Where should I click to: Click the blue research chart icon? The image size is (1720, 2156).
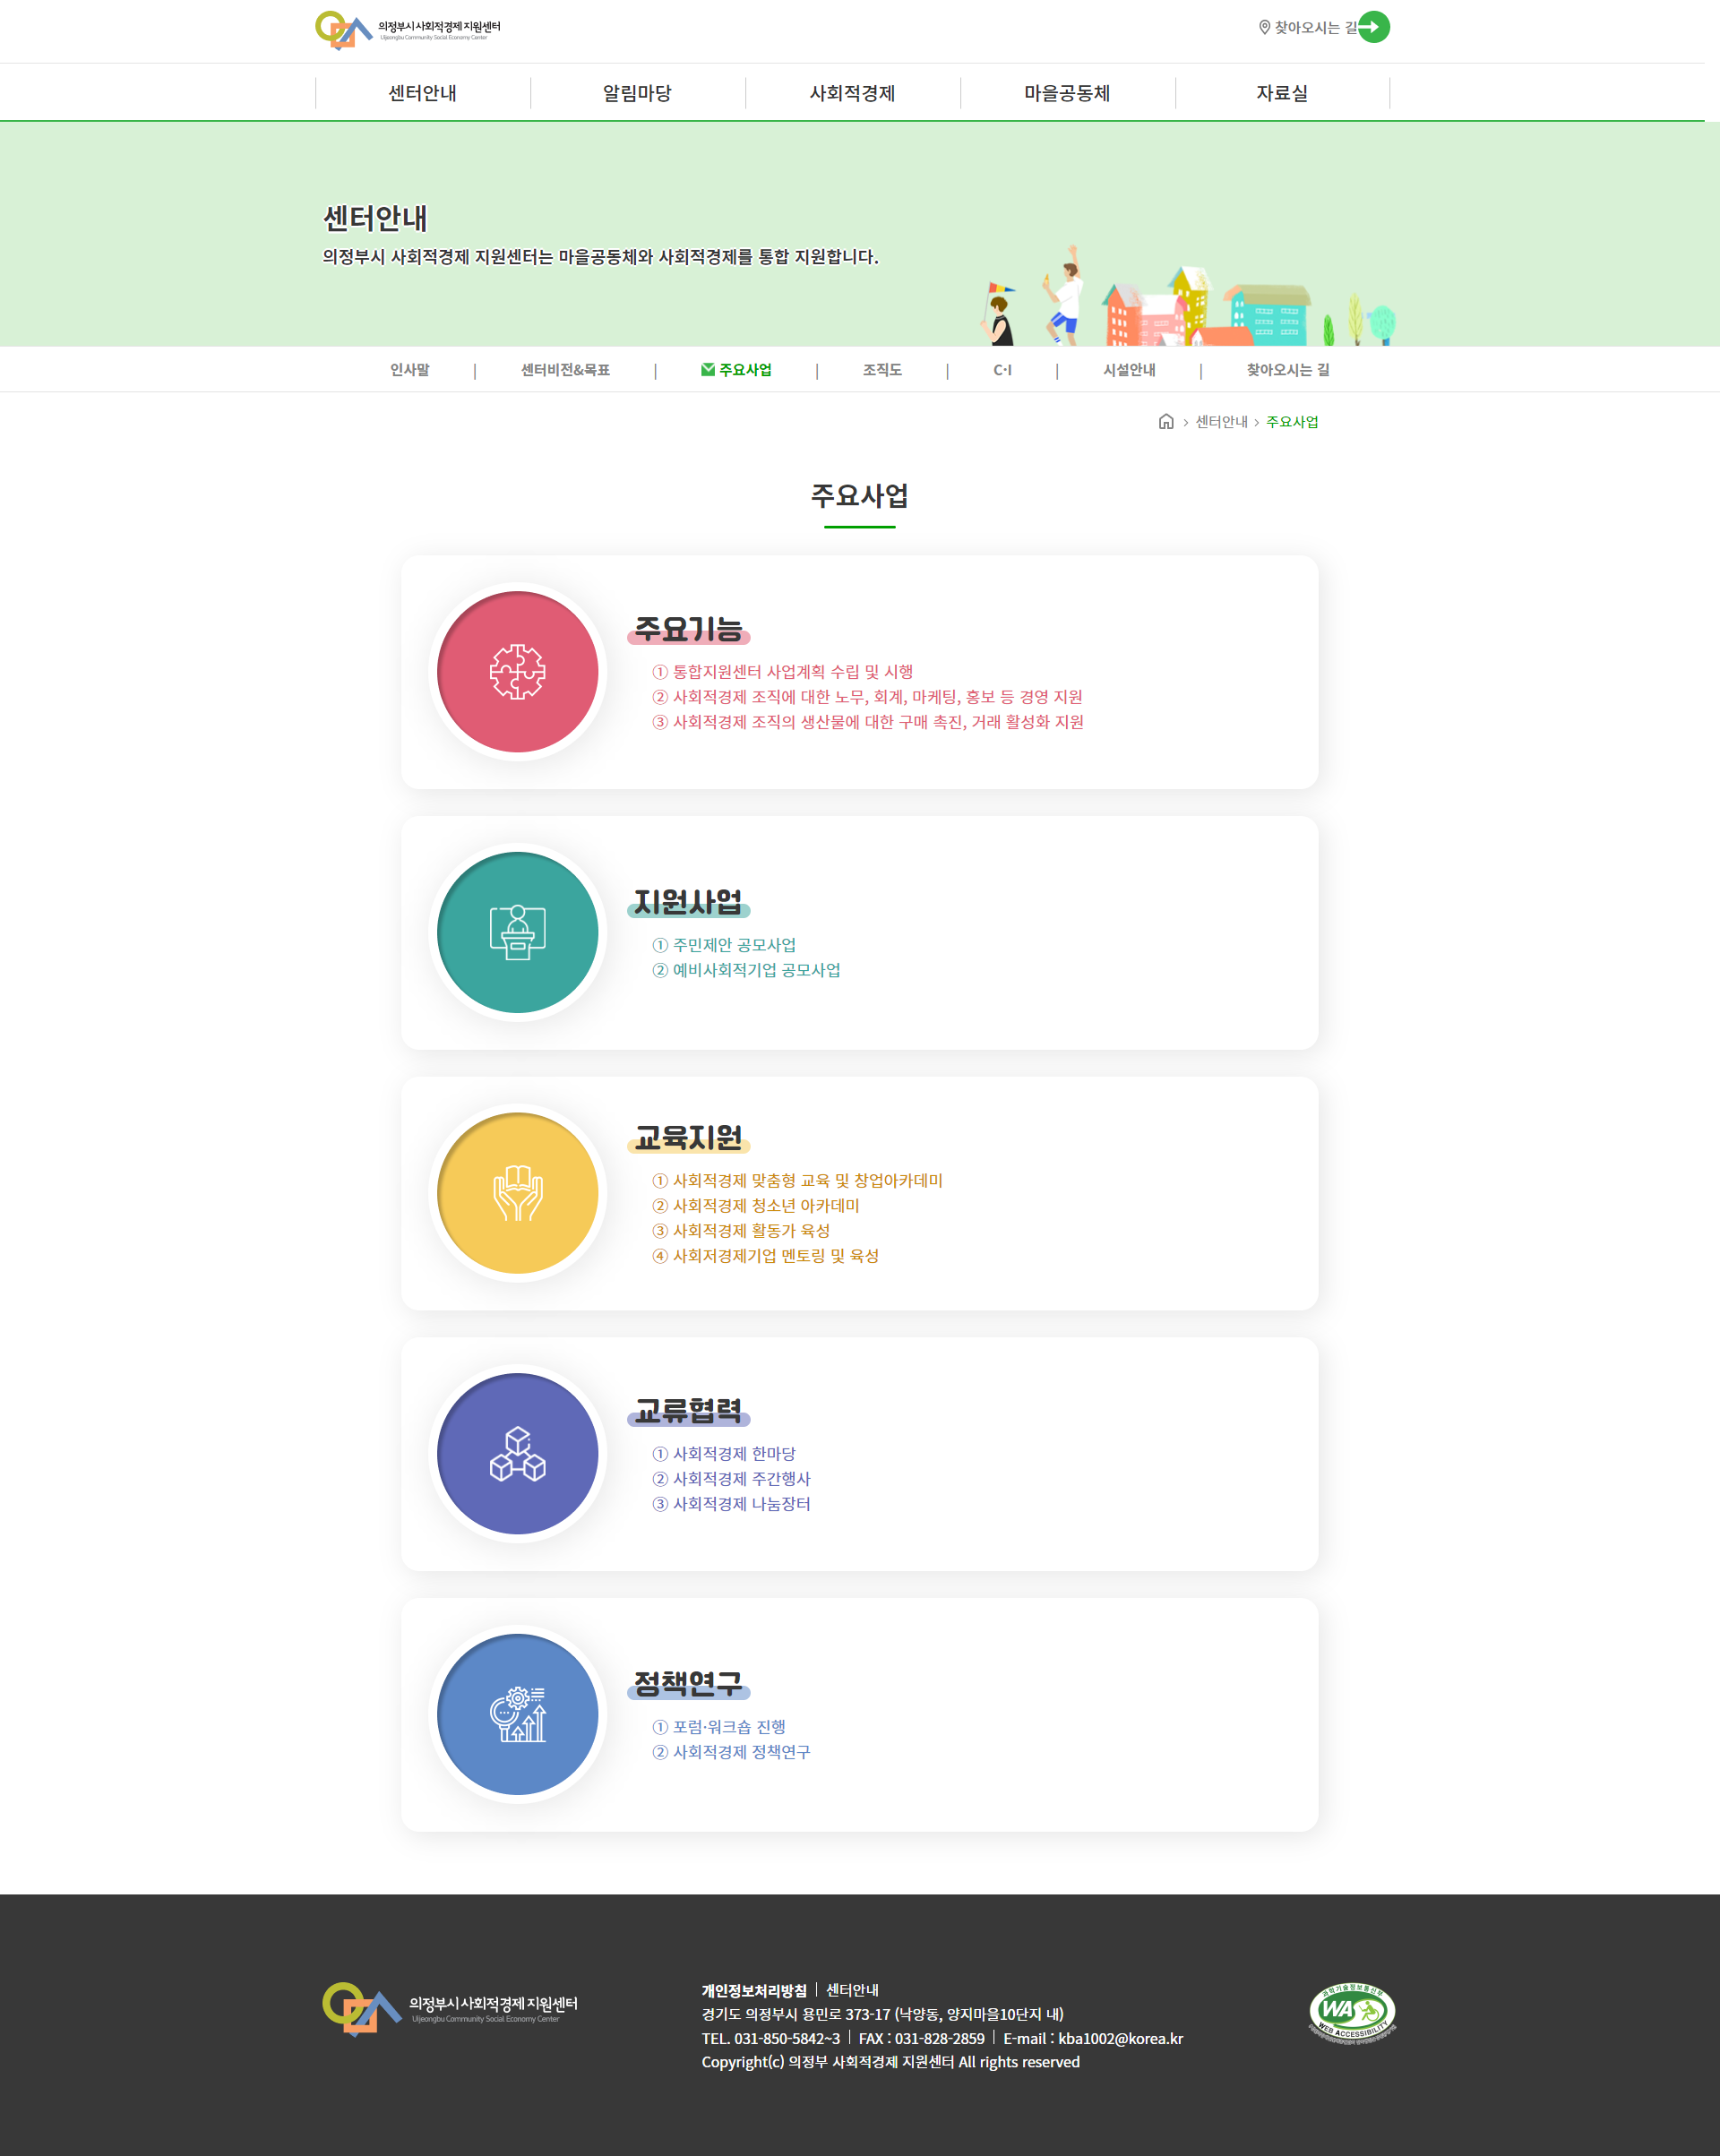(x=517, y=1714)
